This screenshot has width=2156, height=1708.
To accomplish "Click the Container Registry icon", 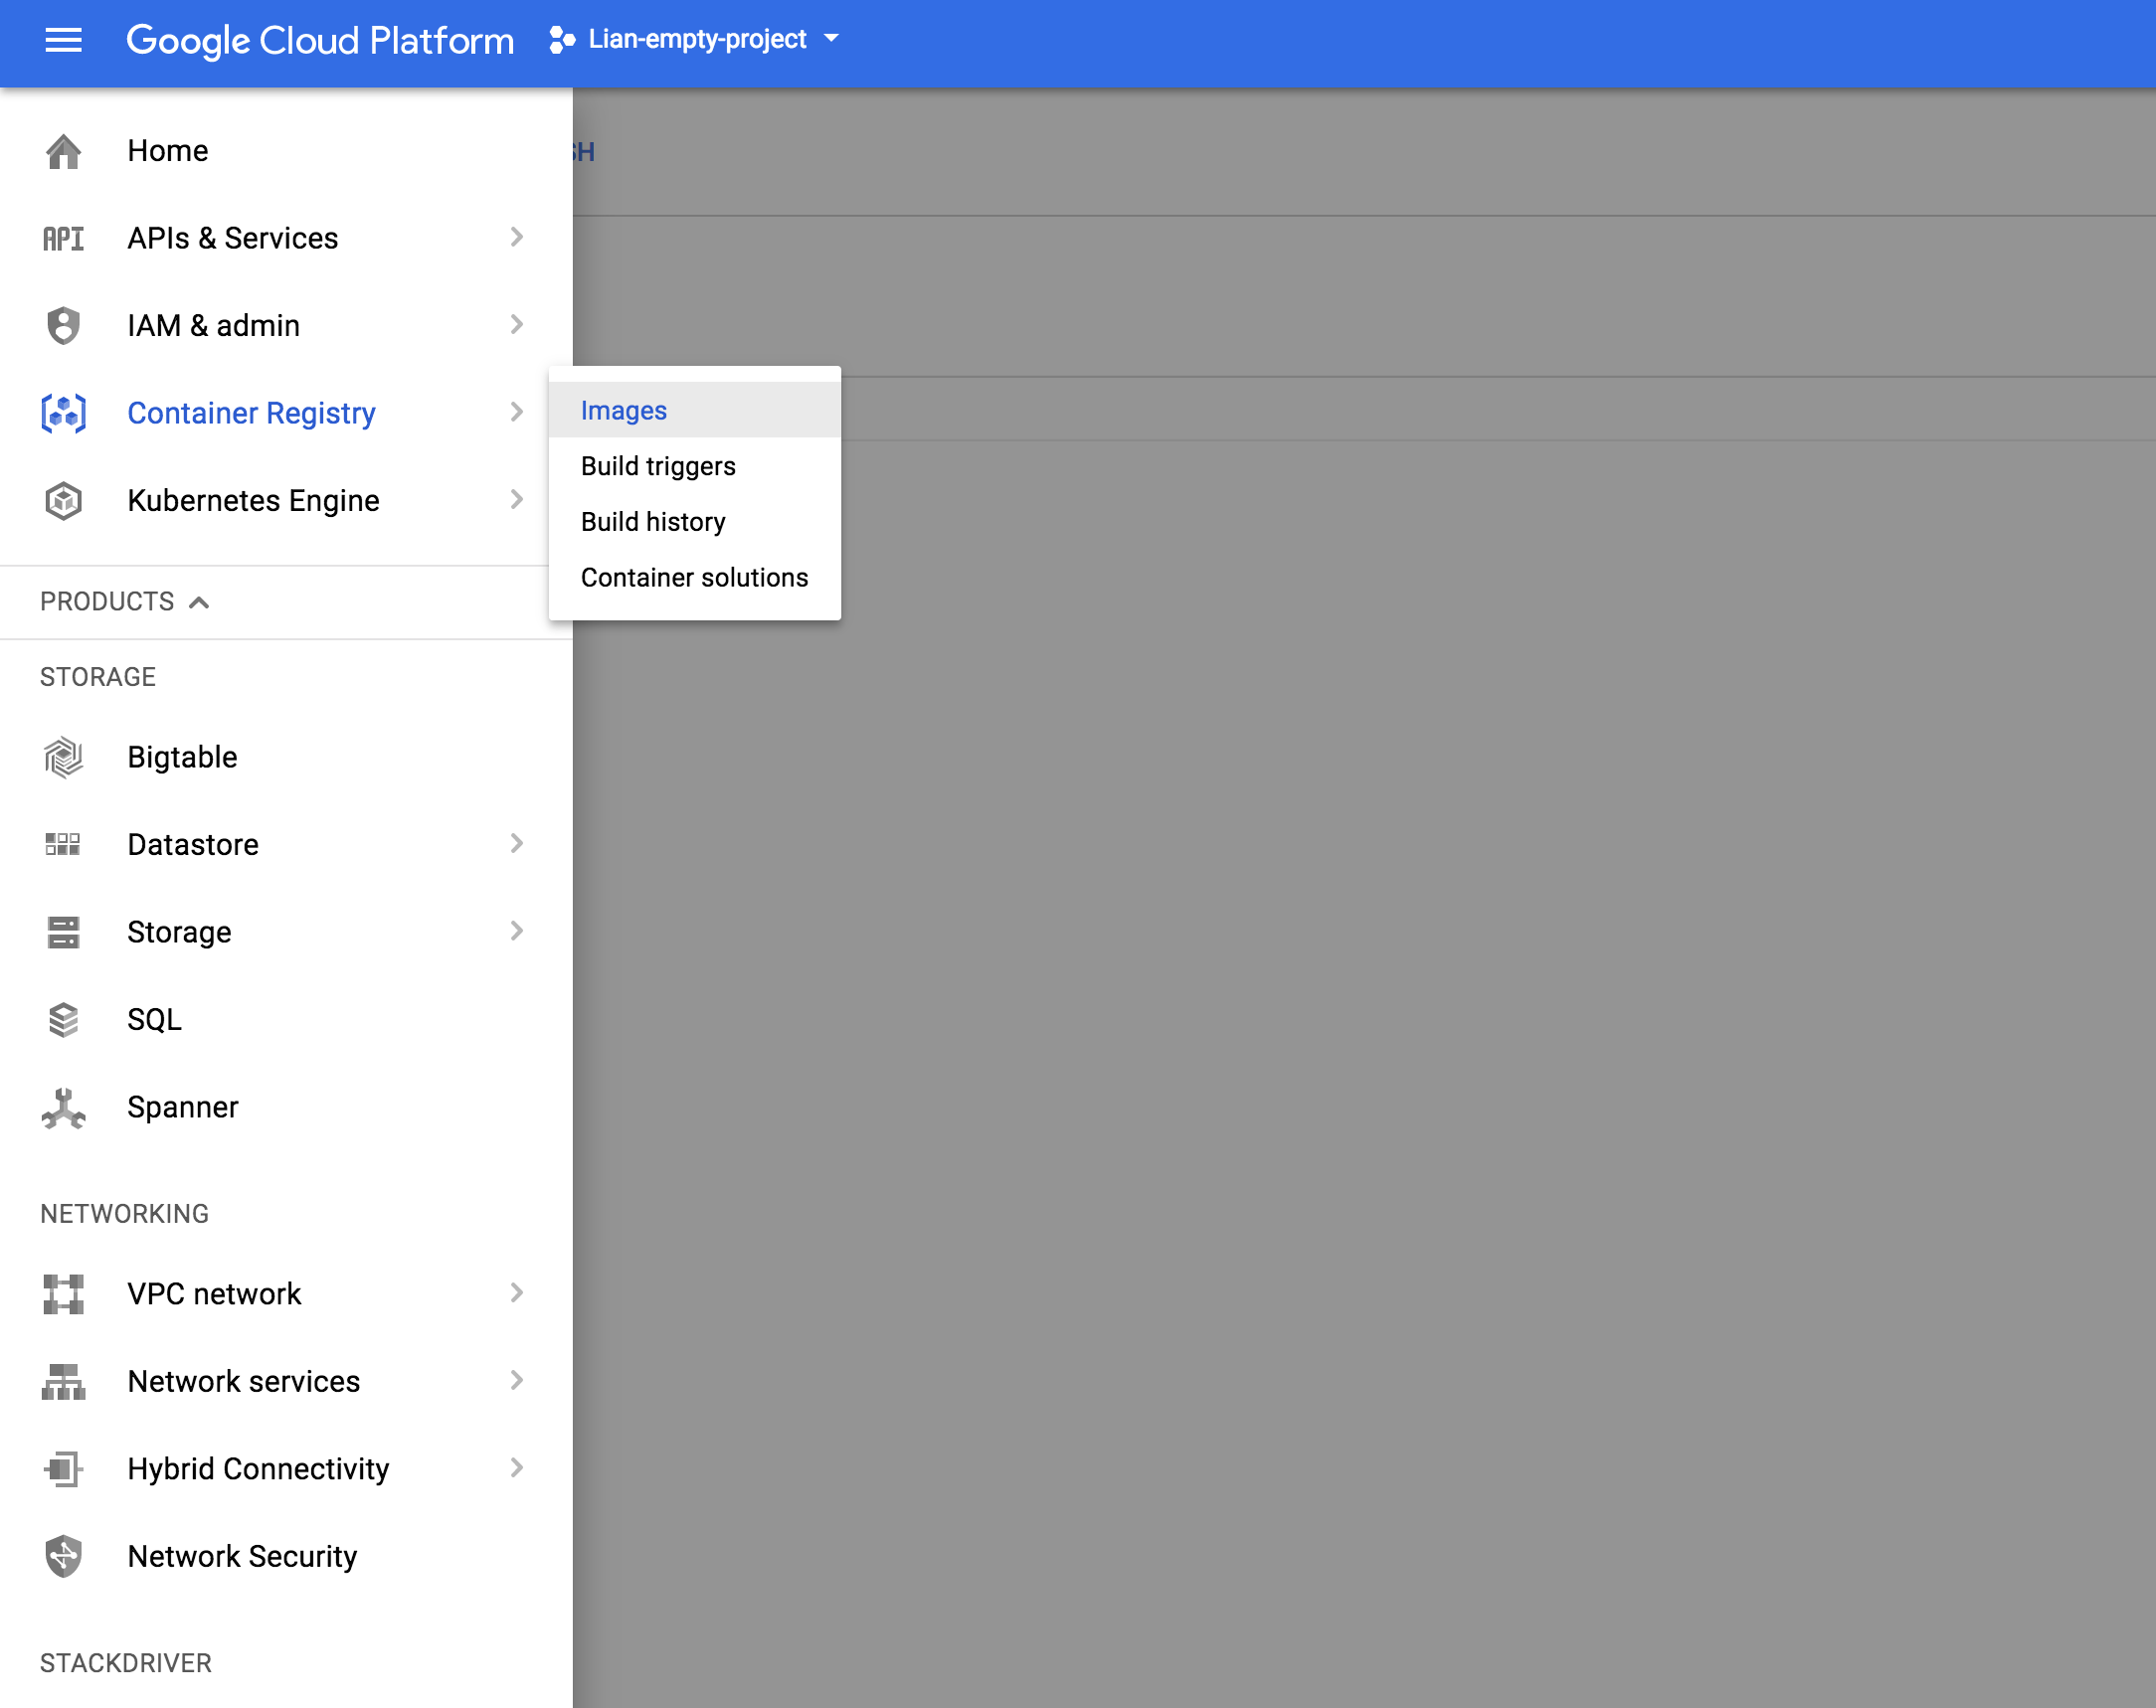I will [63, 413].
